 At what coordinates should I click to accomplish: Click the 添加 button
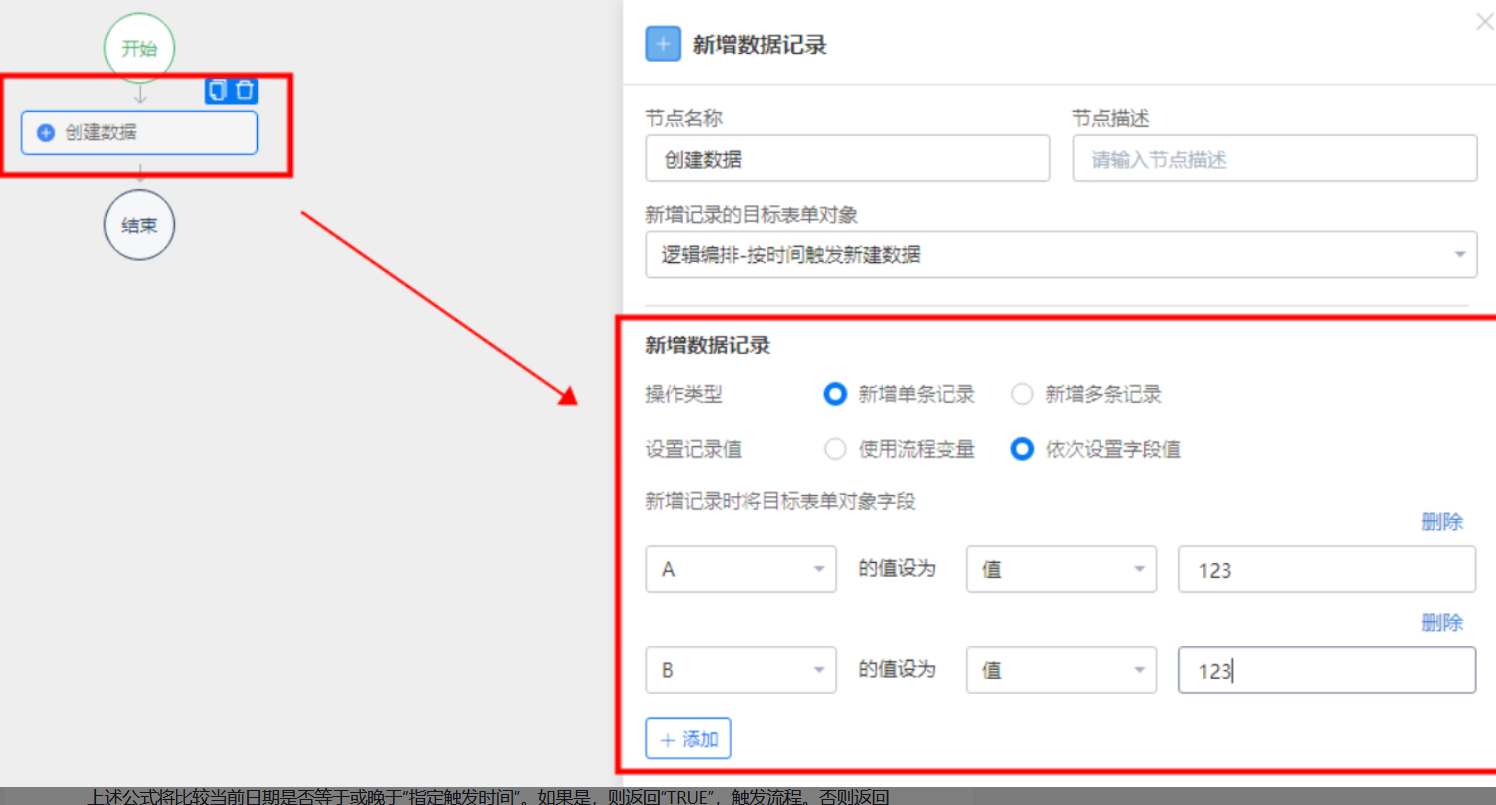pos(688,739)
